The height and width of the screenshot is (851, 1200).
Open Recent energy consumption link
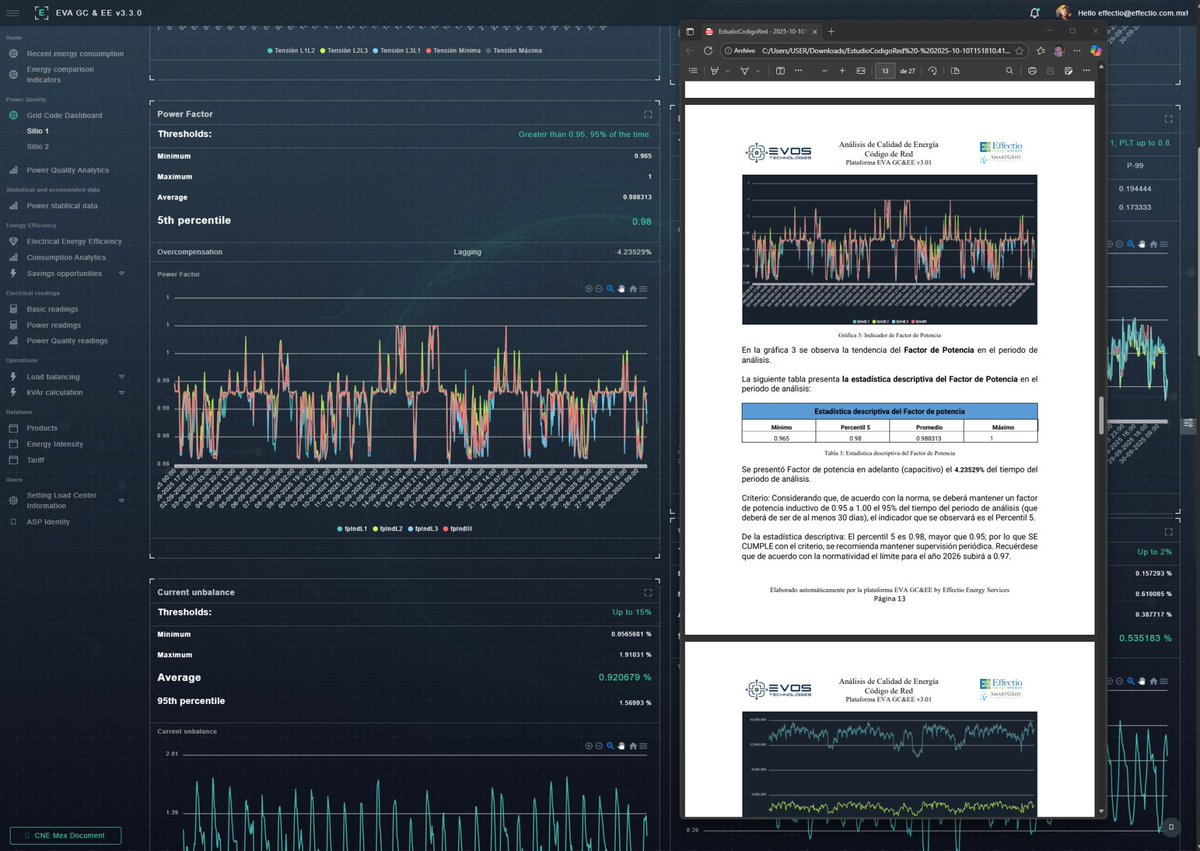pos(75,54)
